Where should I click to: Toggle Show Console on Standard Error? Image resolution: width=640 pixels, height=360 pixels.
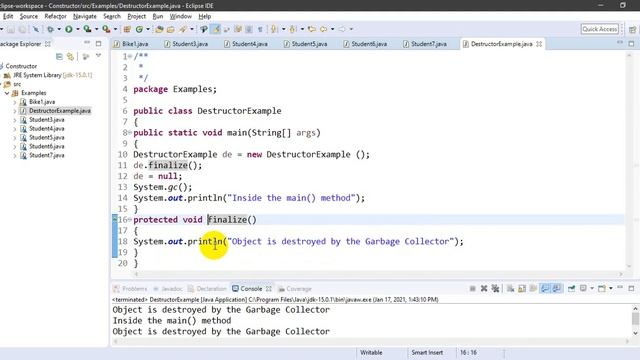click(x=557, y=289)
